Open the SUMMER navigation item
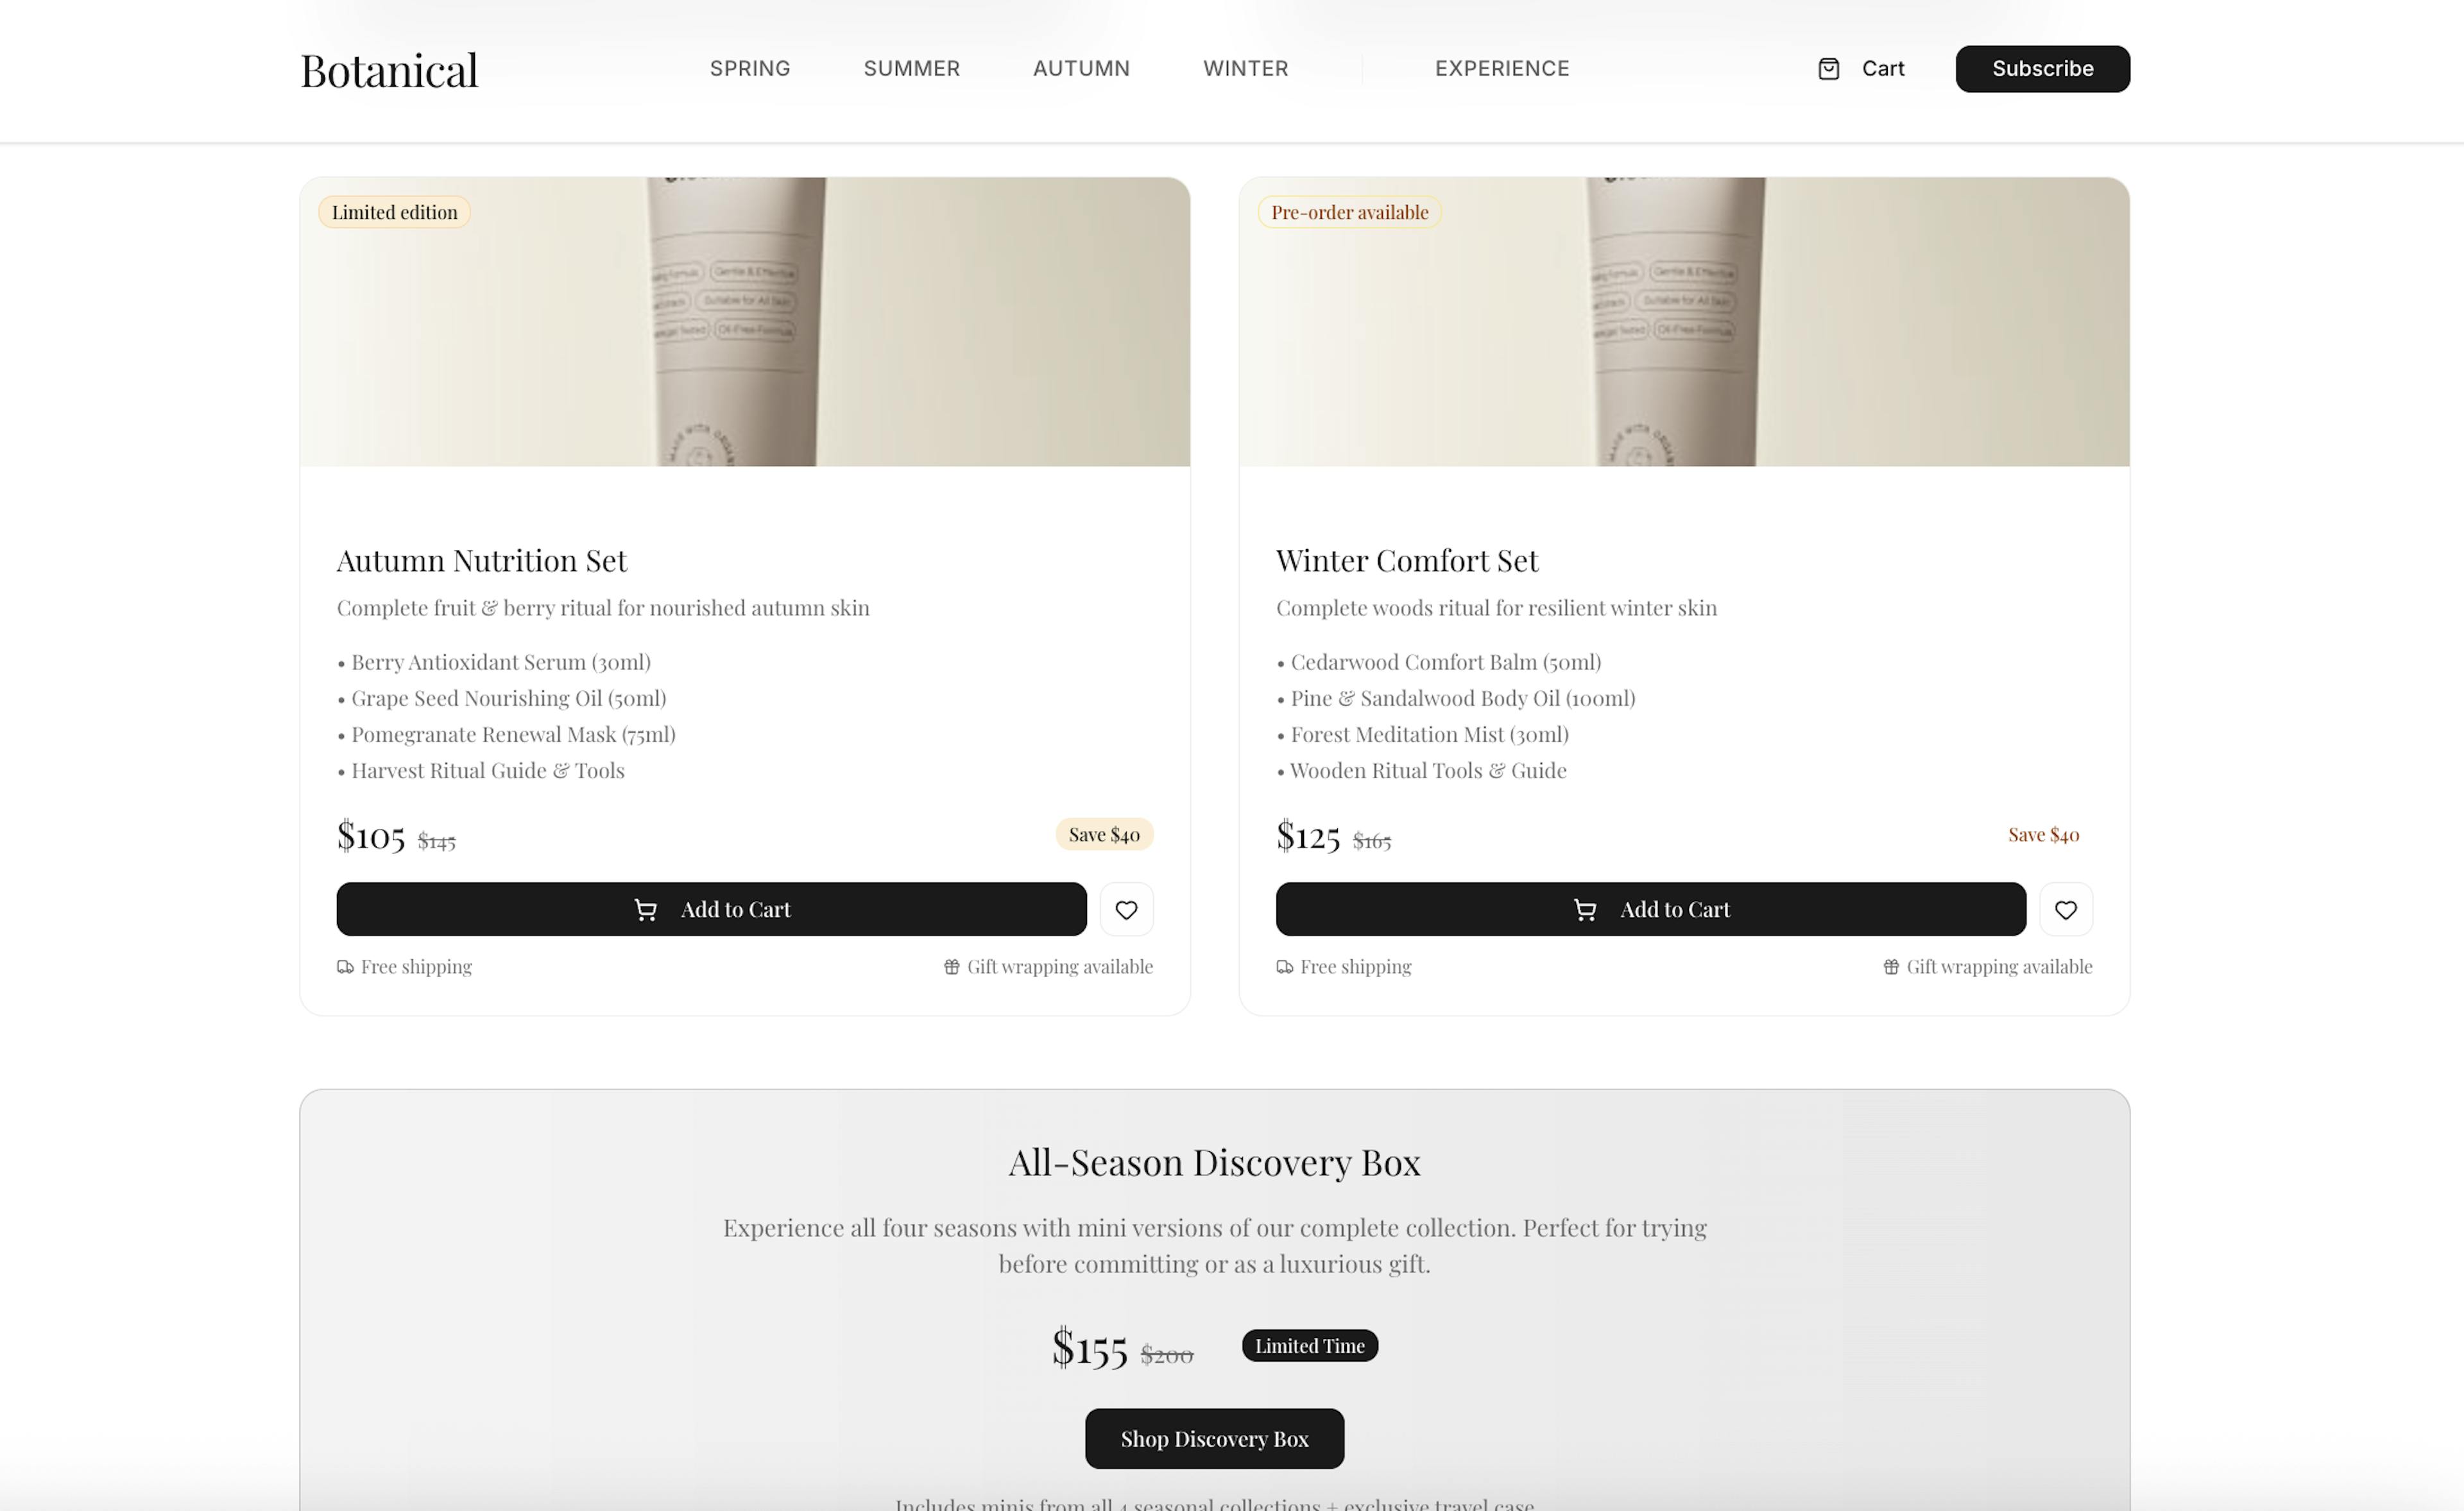This screenshot has height=1511, width=2464. tap(911, 69)
